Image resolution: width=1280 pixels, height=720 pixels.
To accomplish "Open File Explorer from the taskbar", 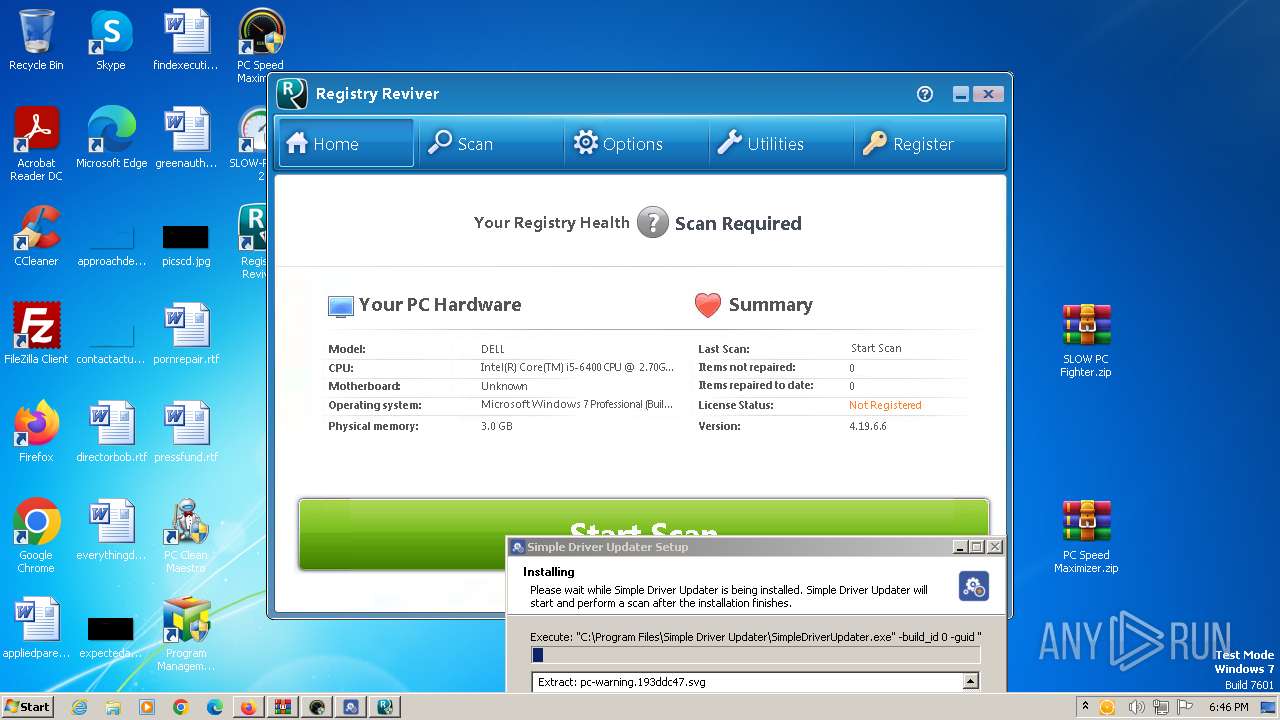I will point(113,707).
